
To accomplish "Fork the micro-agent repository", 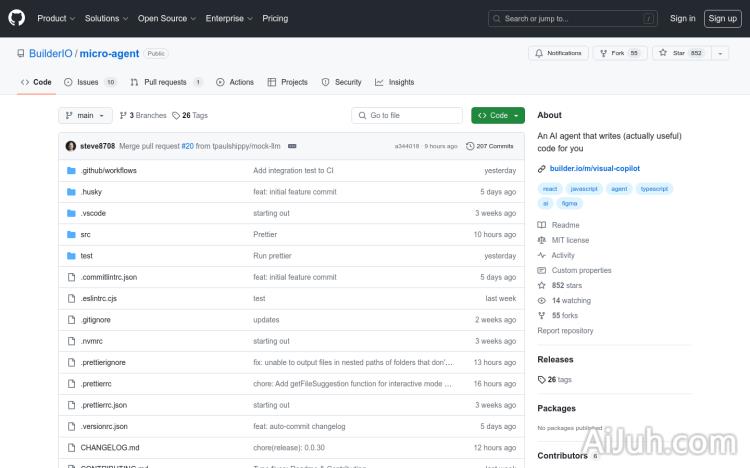I will pos(619,53).
